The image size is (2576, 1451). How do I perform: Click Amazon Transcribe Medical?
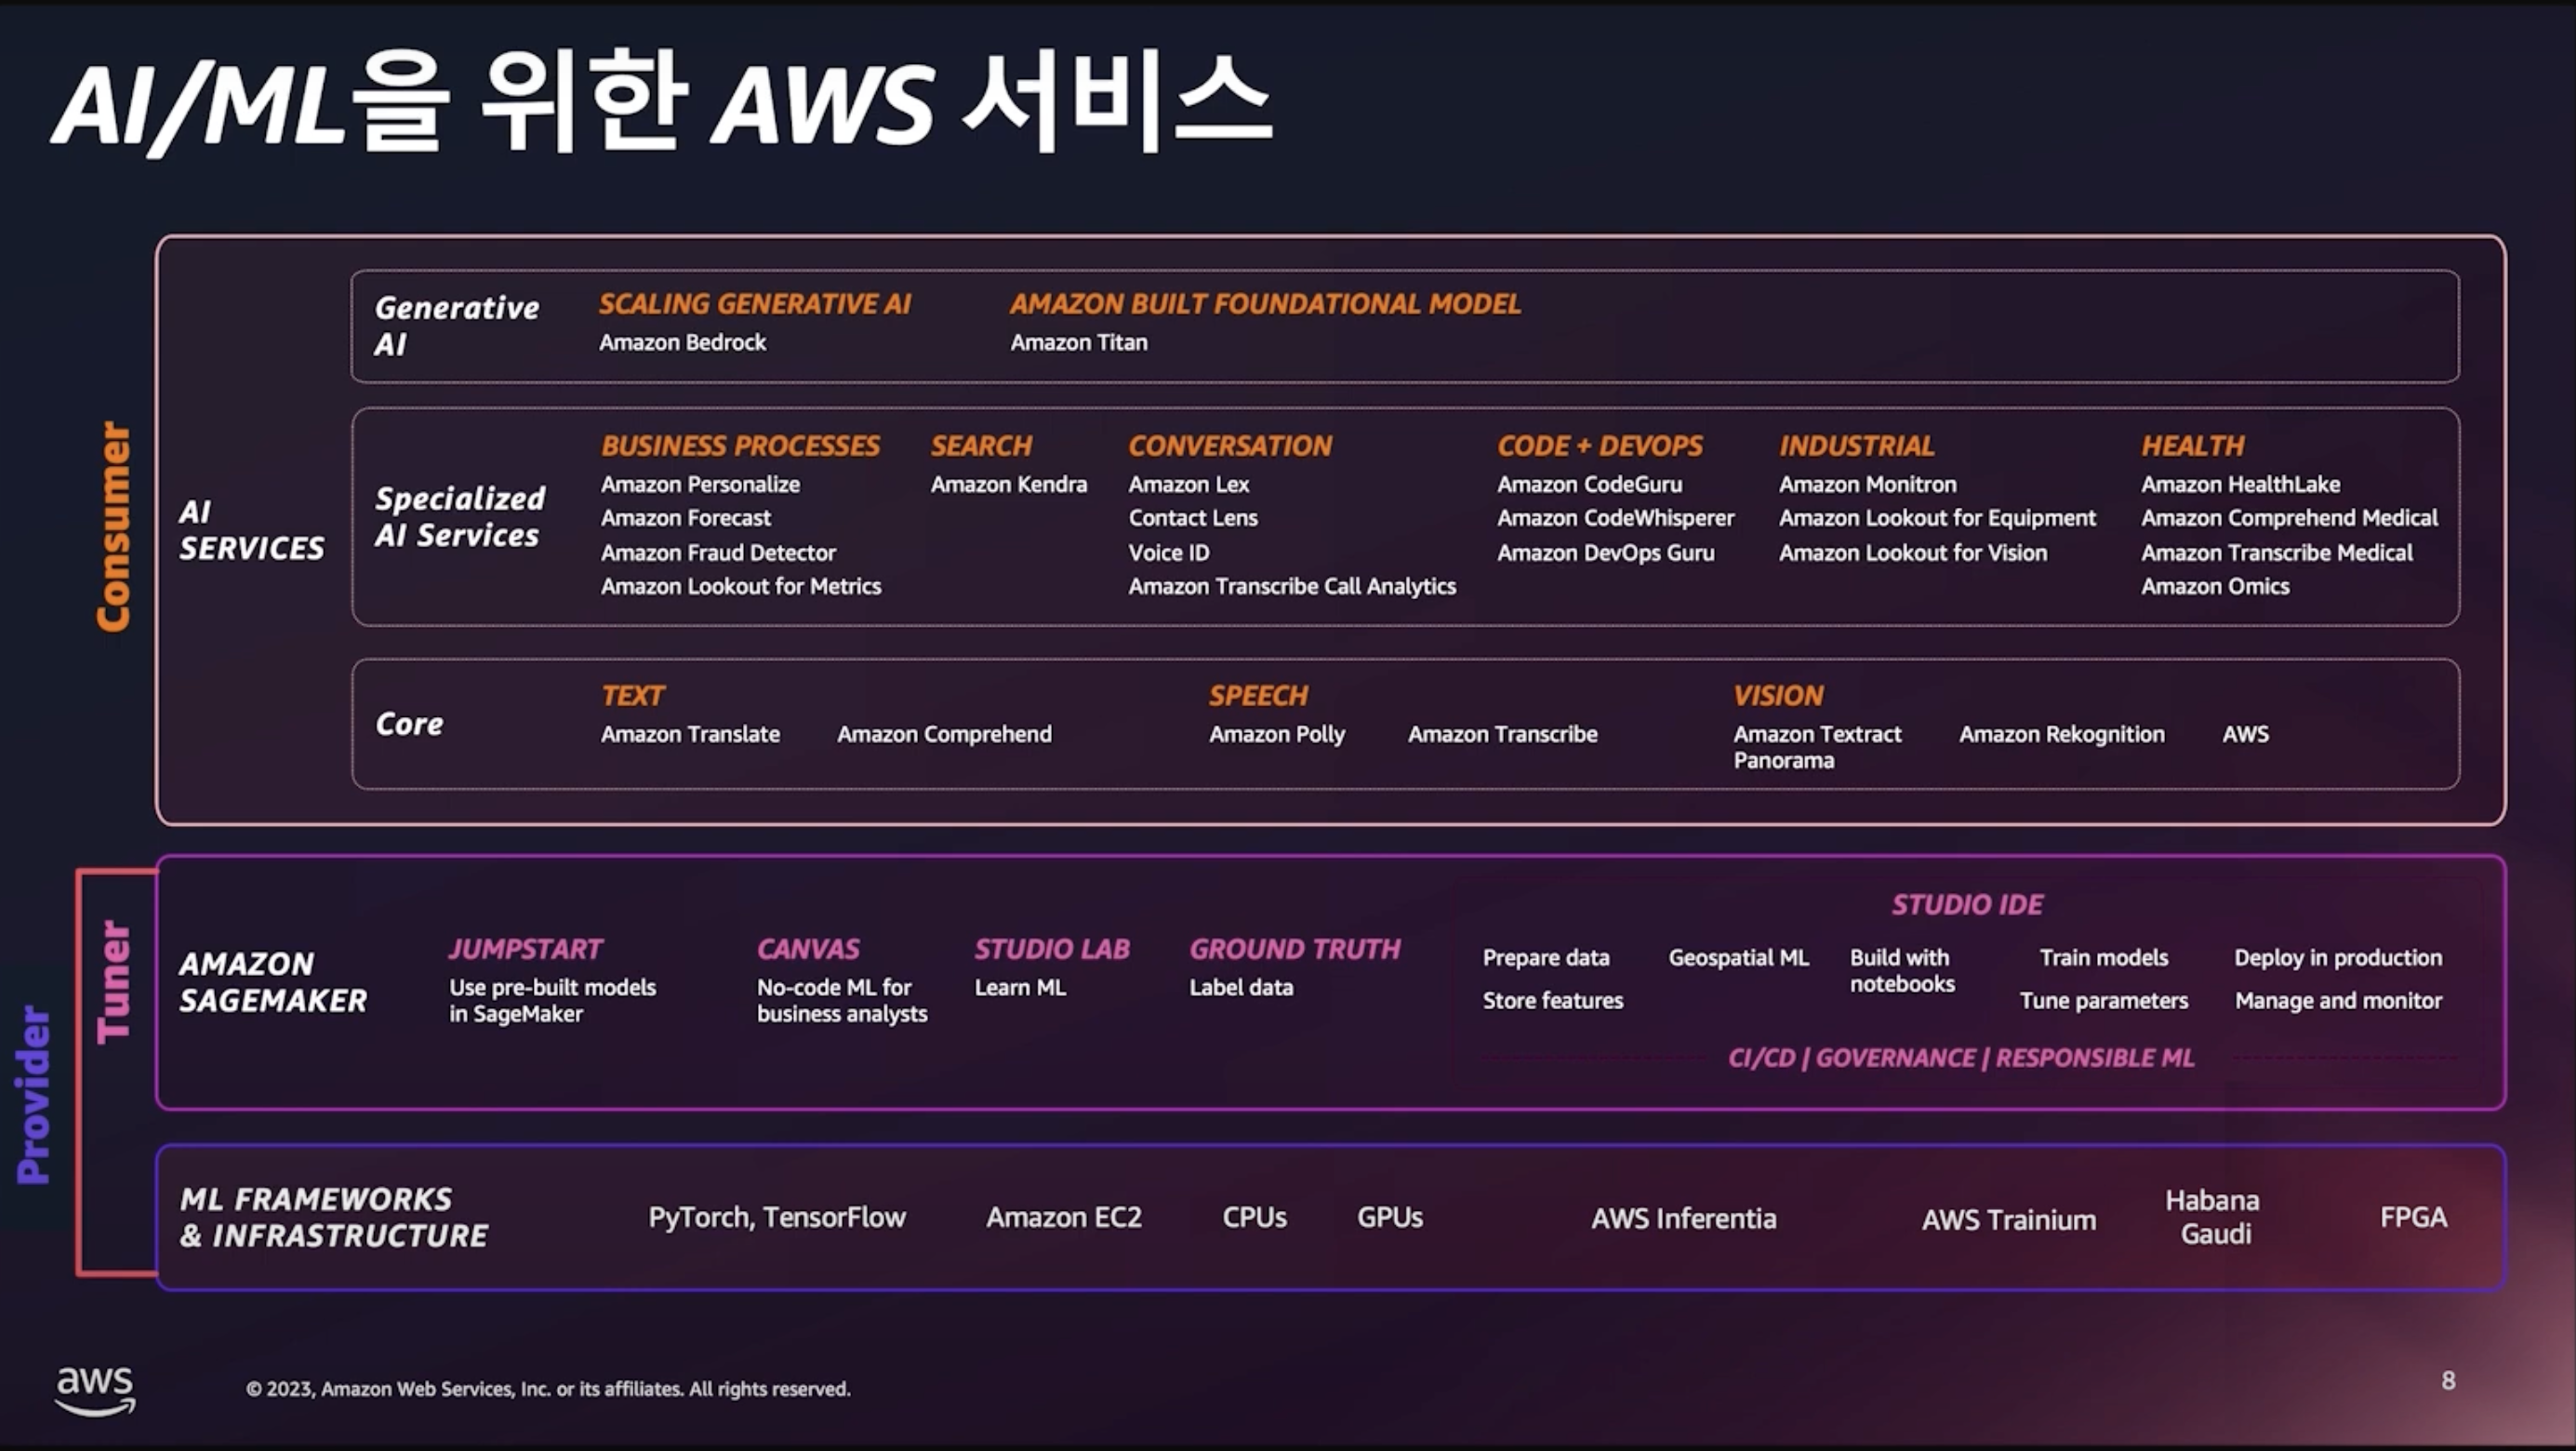coord(2277,552)
